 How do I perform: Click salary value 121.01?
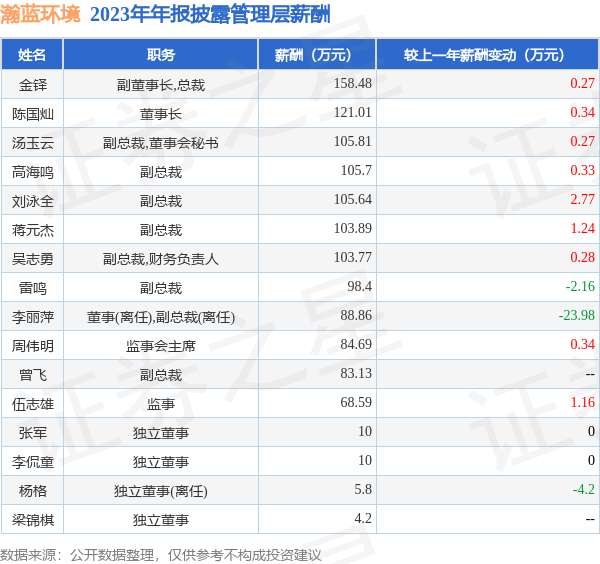(x=352, y=112)
